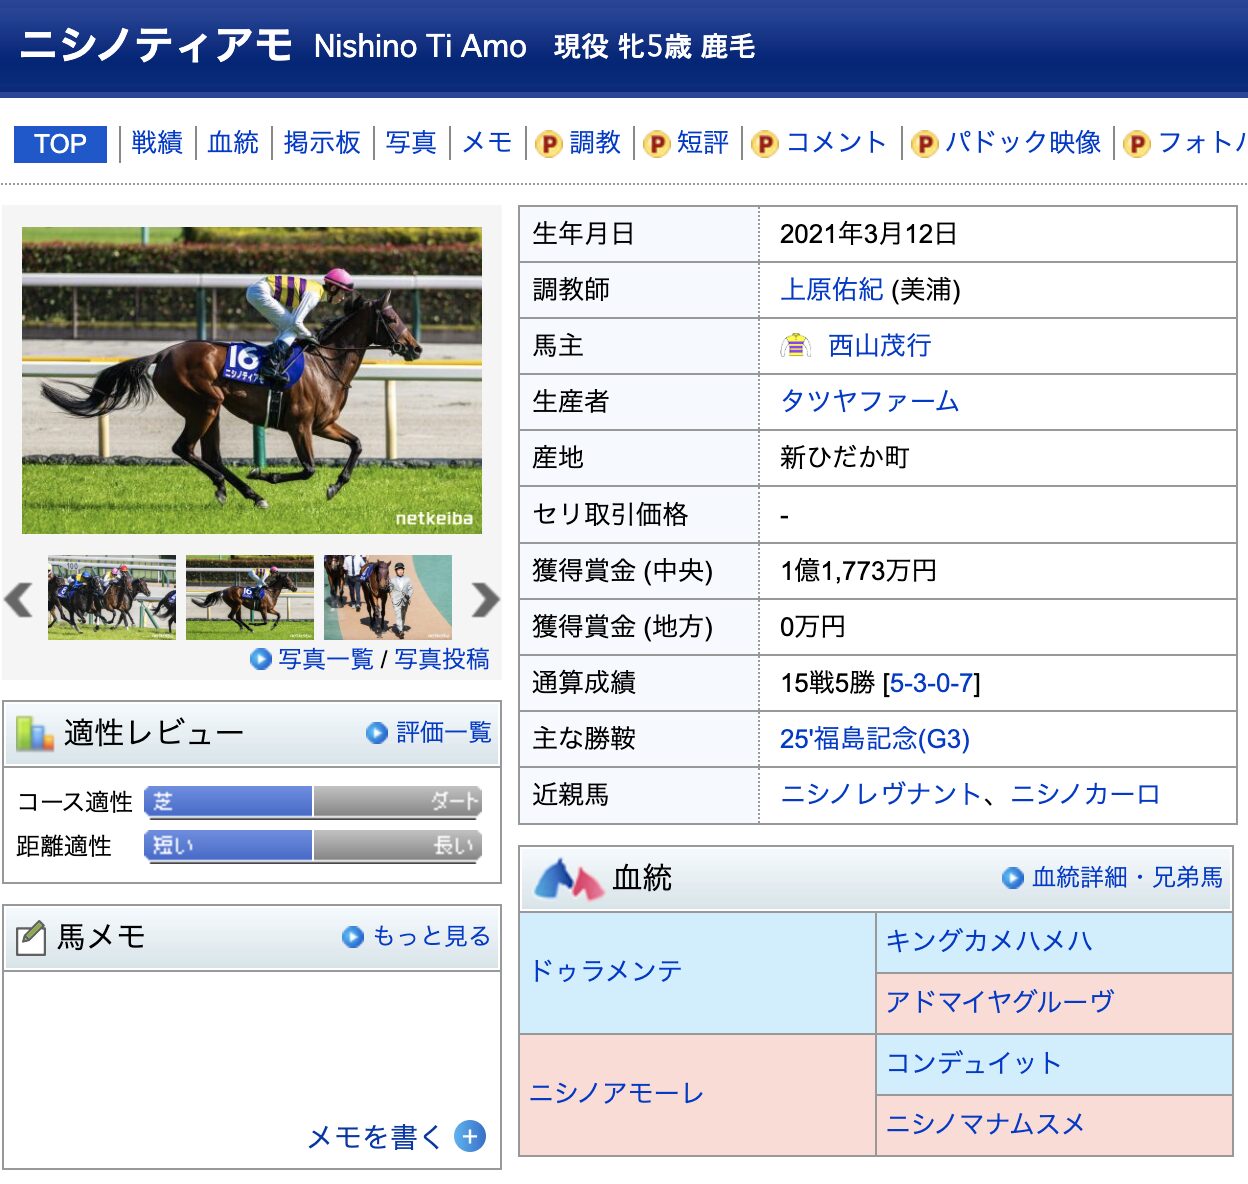Open the premium コメント tab
Viewport: 1248px width, 1184px height.
coord(836,143)
